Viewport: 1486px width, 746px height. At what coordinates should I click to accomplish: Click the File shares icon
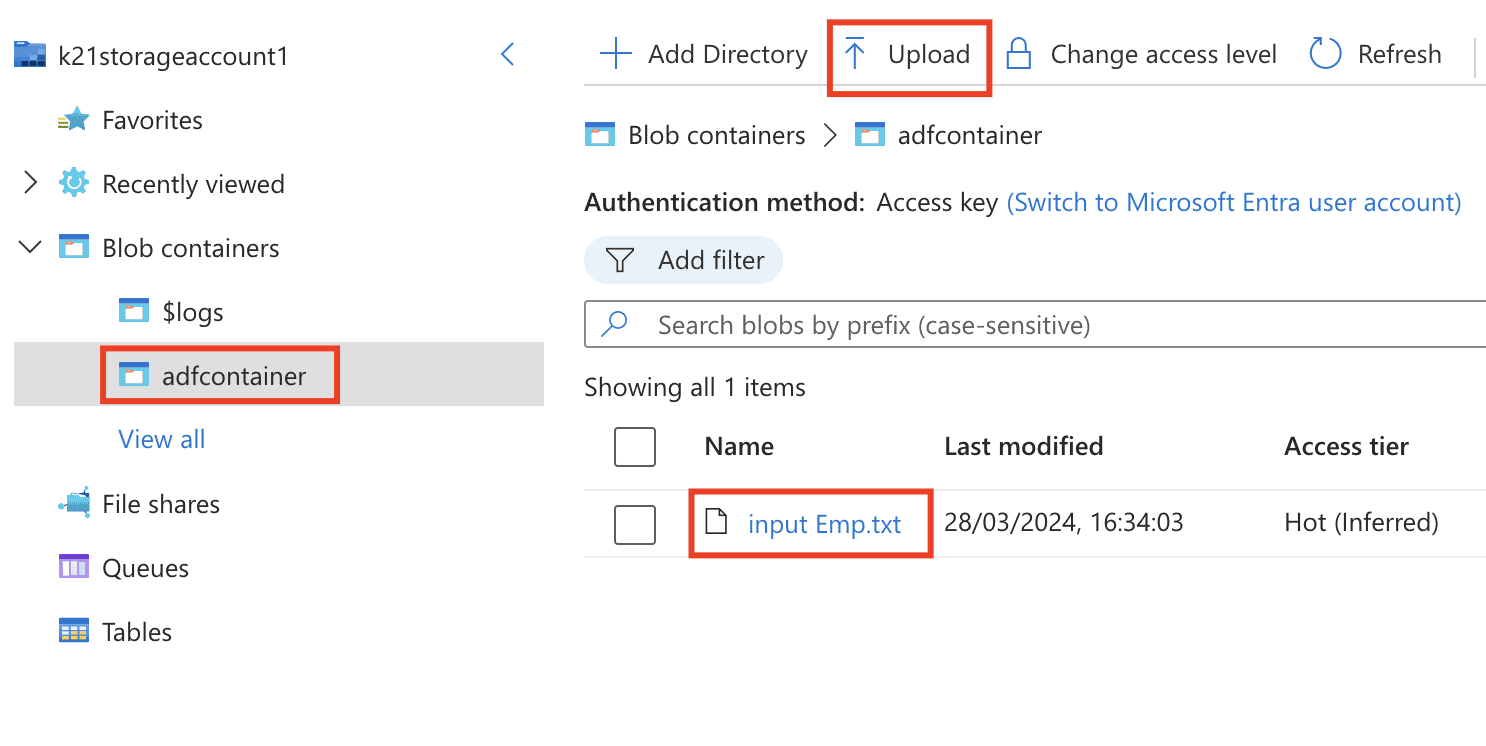(74, 504)
